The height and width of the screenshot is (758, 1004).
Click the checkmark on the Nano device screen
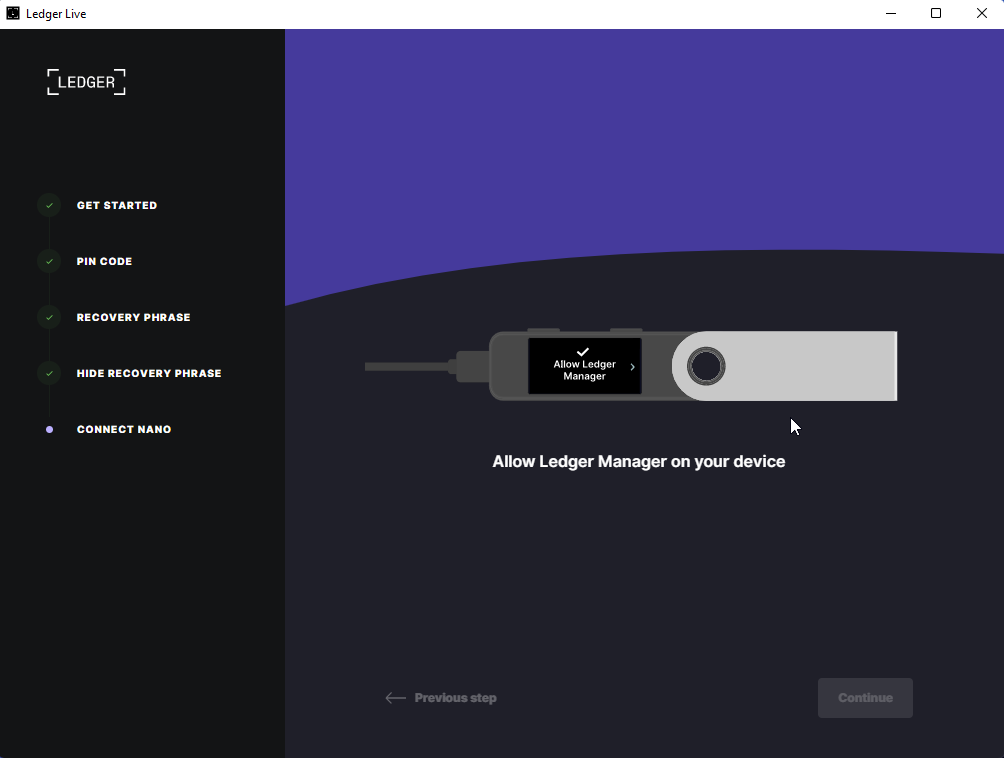tap(583, 351)
